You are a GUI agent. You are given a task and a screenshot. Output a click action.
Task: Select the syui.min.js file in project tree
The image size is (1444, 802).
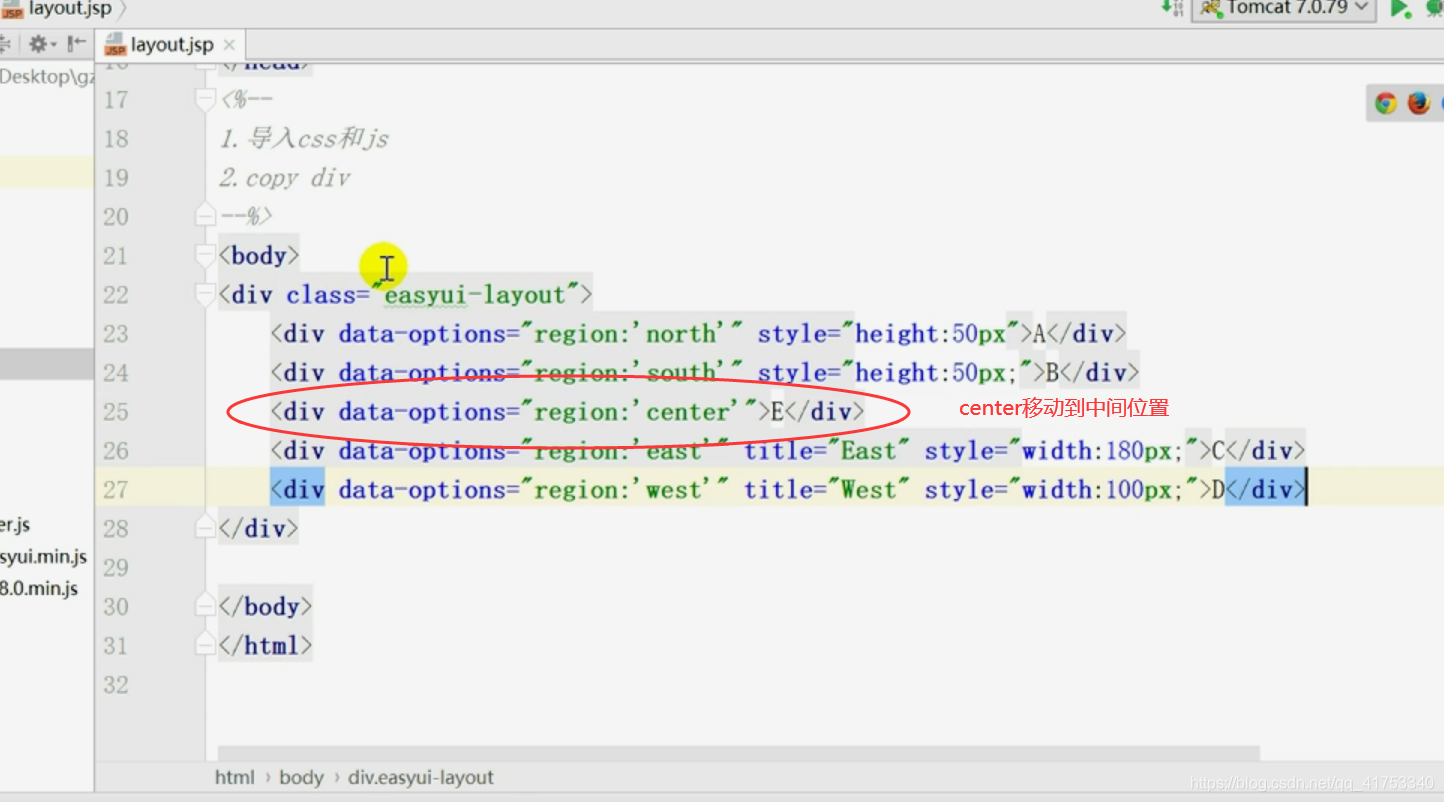tap(43, 557)
